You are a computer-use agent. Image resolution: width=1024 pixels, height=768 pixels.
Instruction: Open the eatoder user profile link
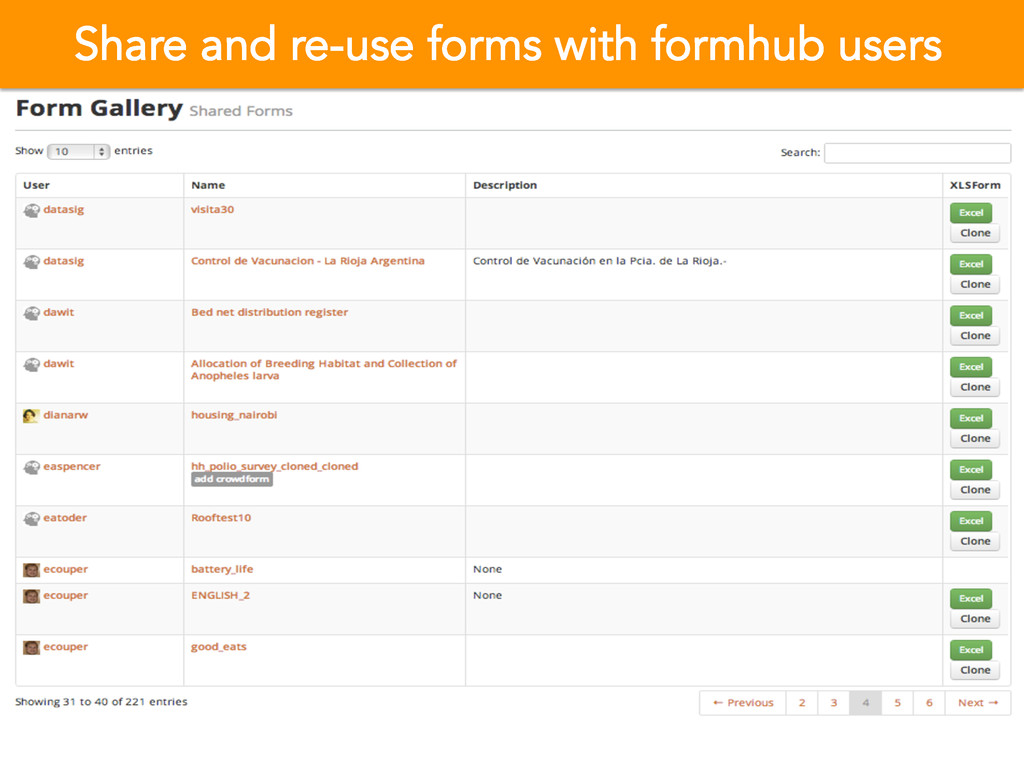tap(65, 518)
